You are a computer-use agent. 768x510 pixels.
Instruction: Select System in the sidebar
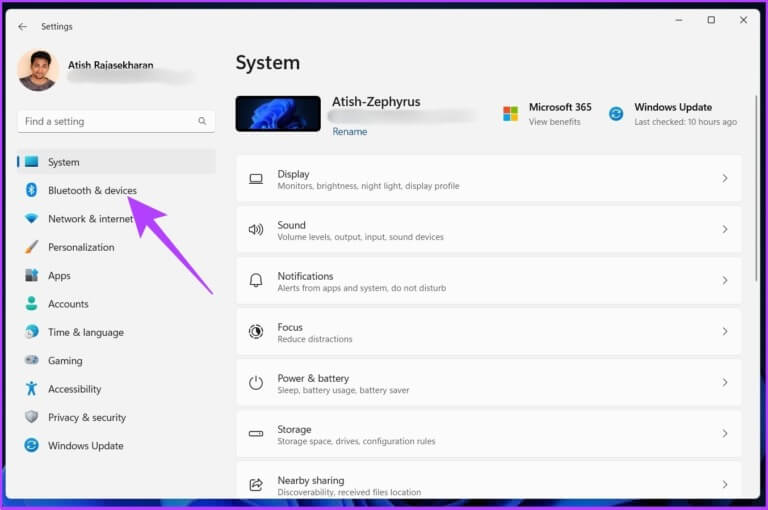[117, 162]
